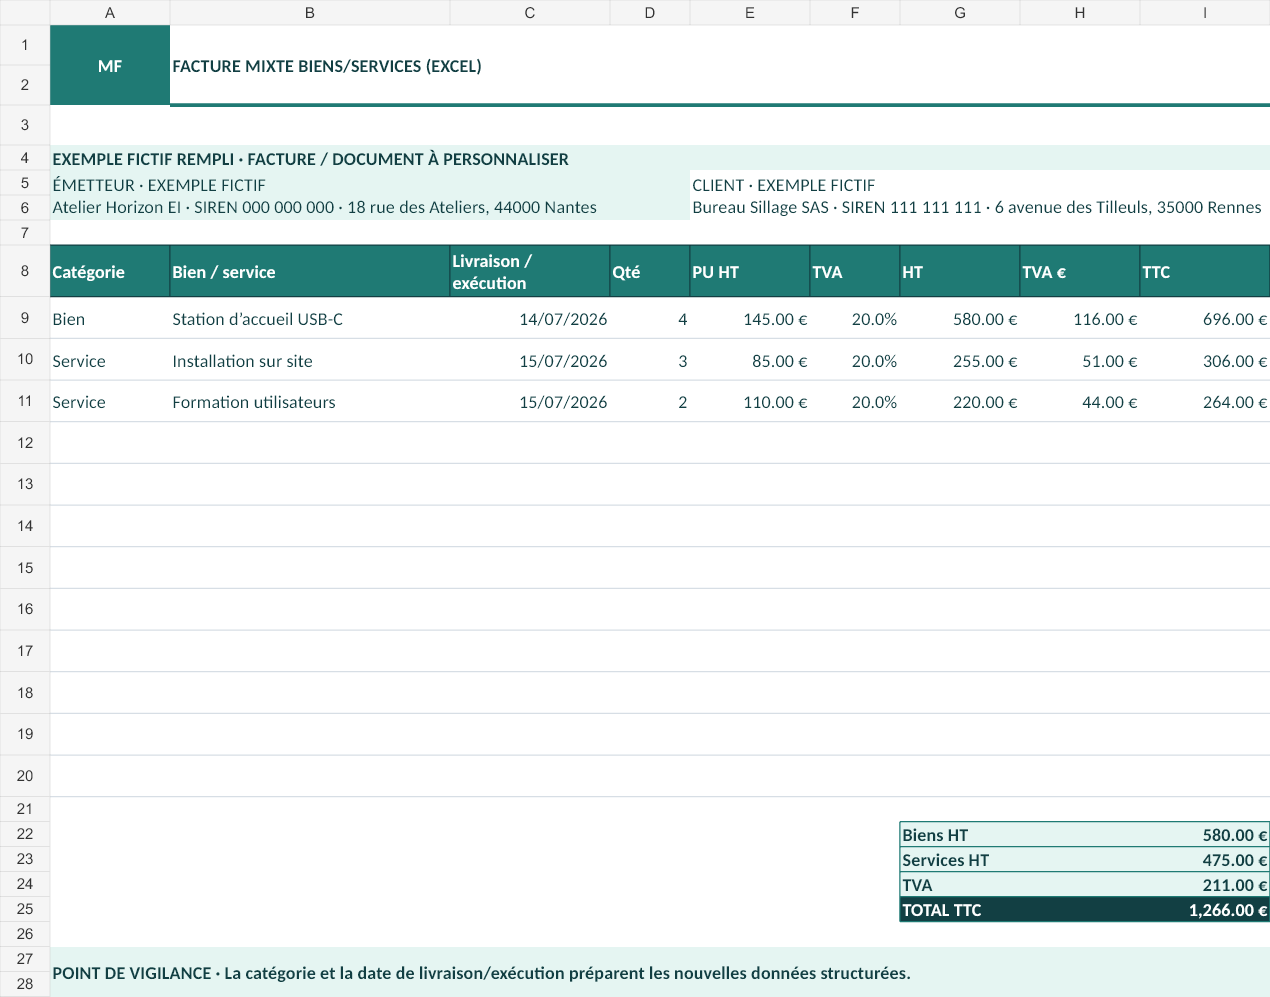The width and height of the screenshot is (1270, 997).
Task: Select column A header
Action: coord(110,12)
